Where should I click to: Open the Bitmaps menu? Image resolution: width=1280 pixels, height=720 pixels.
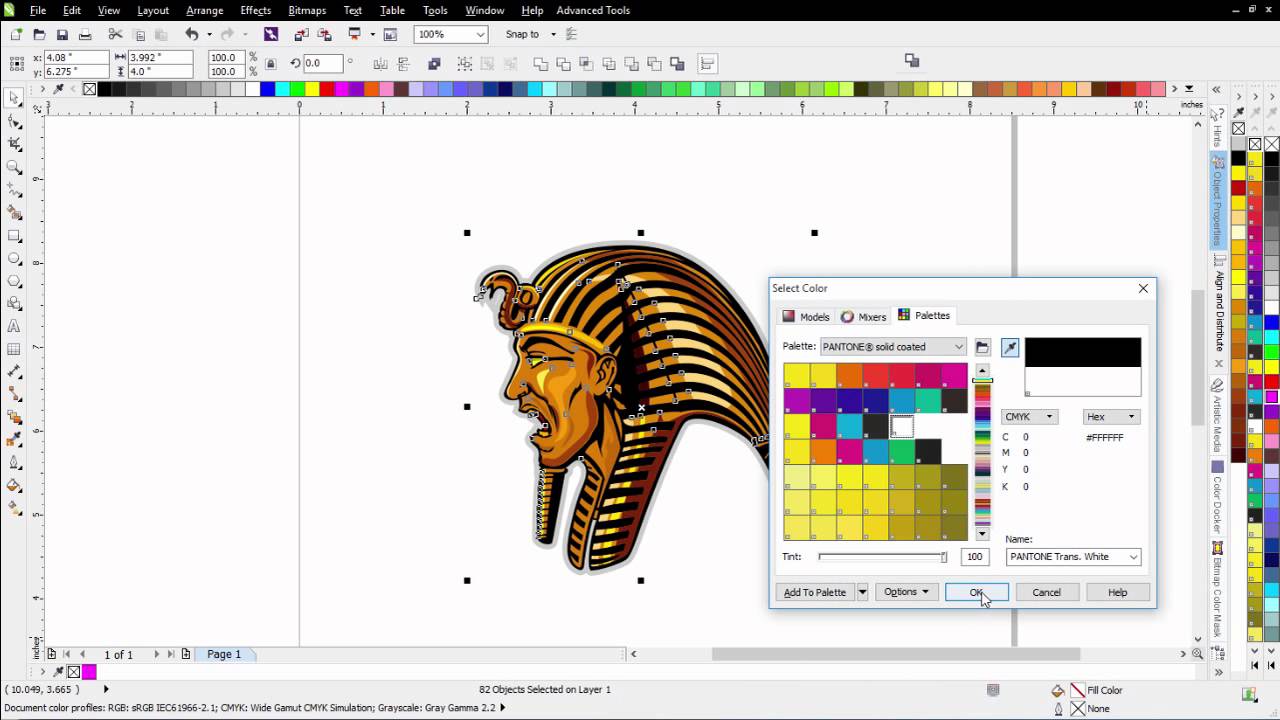[307, 10]
